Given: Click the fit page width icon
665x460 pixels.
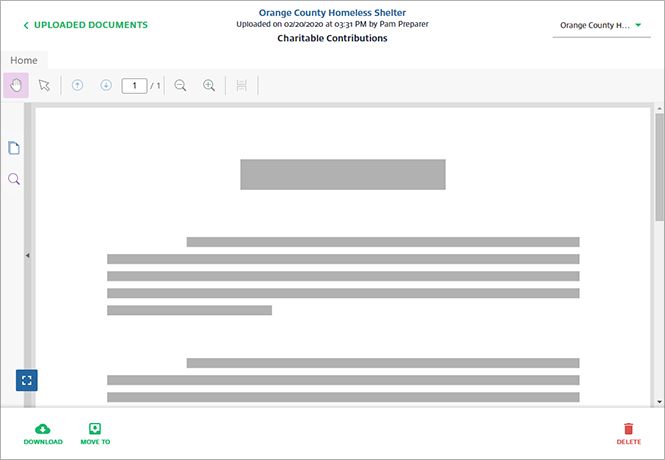Looking at the screenshot, I should 242,85.
